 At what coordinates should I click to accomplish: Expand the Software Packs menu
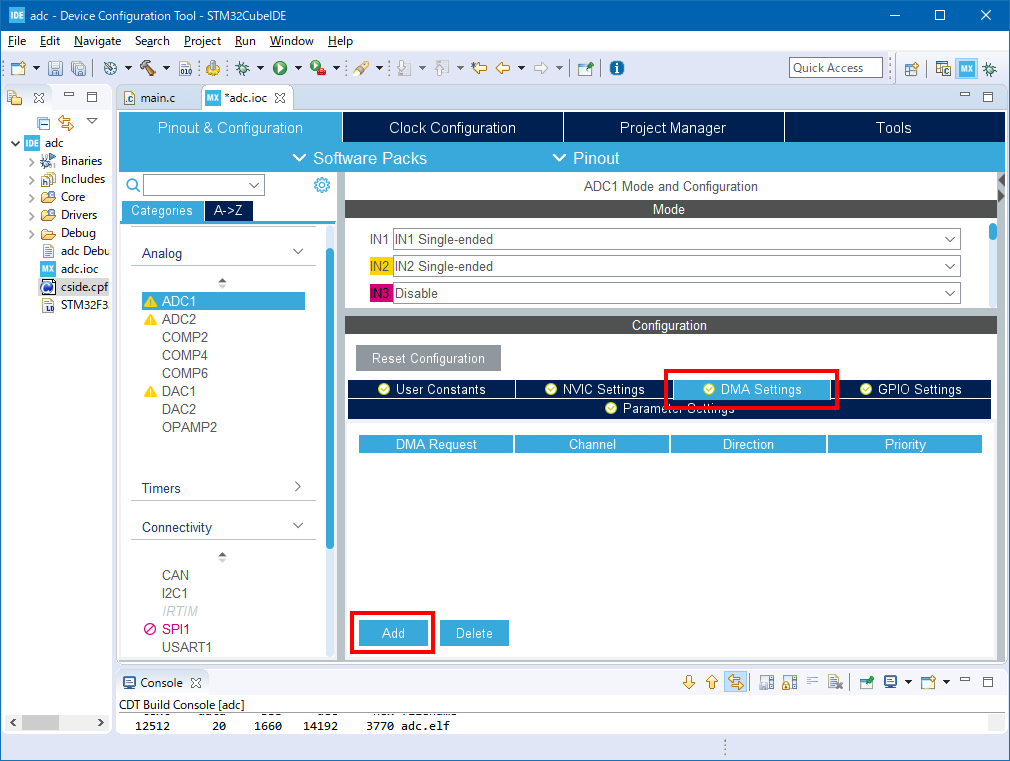click(x=360, y=158)
